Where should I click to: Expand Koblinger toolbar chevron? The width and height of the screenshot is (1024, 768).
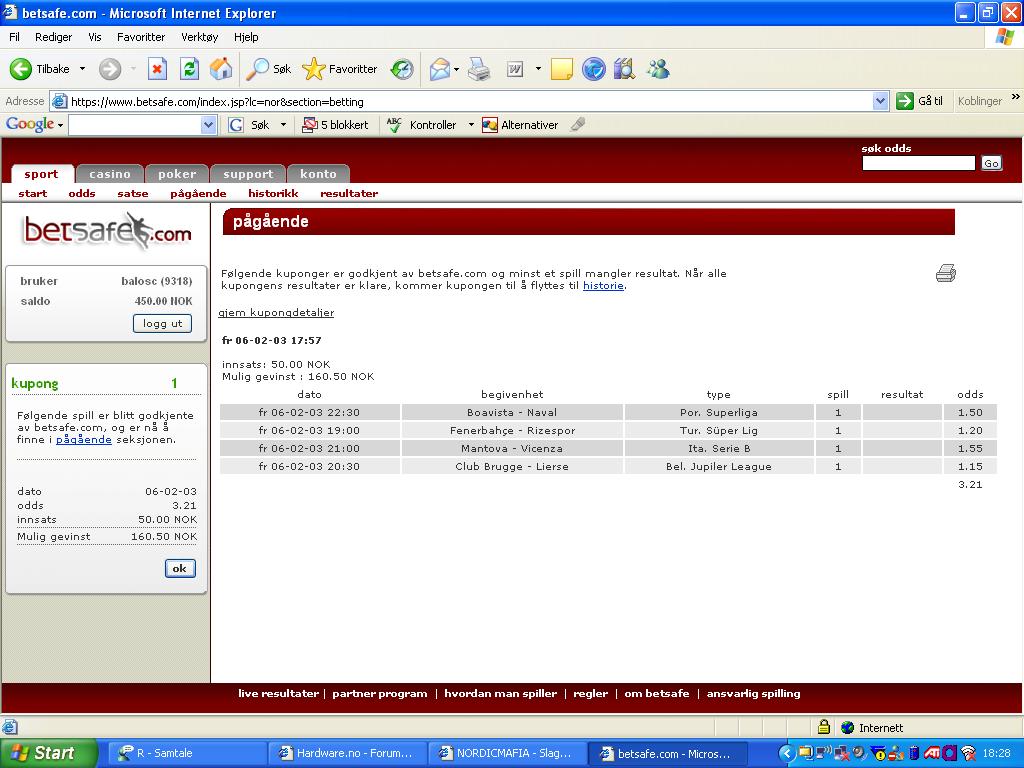[x=1016, y=97]
